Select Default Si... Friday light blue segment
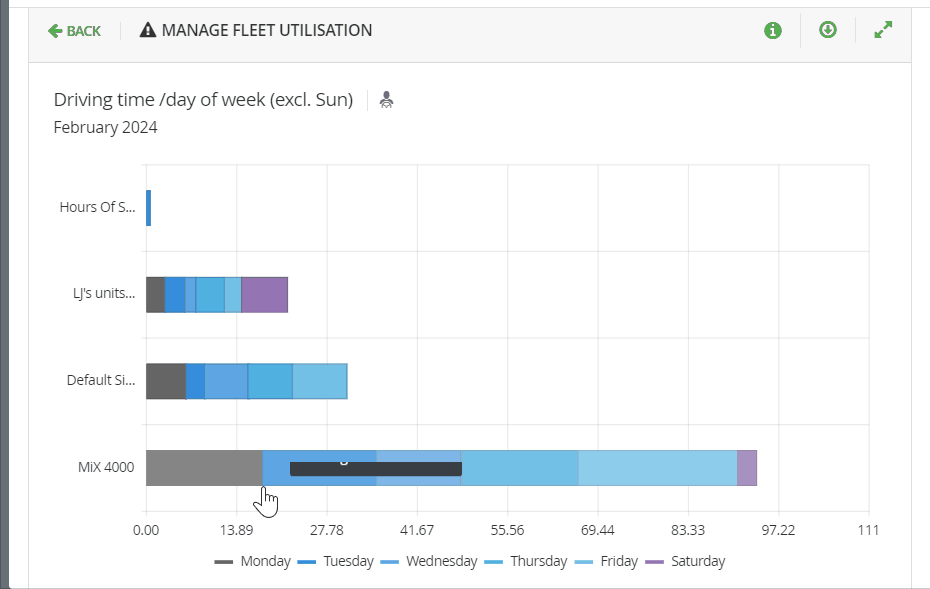Image resolution: width=930 pixels, height=589 pixels. pyautogui.click(x=320, y=381)
